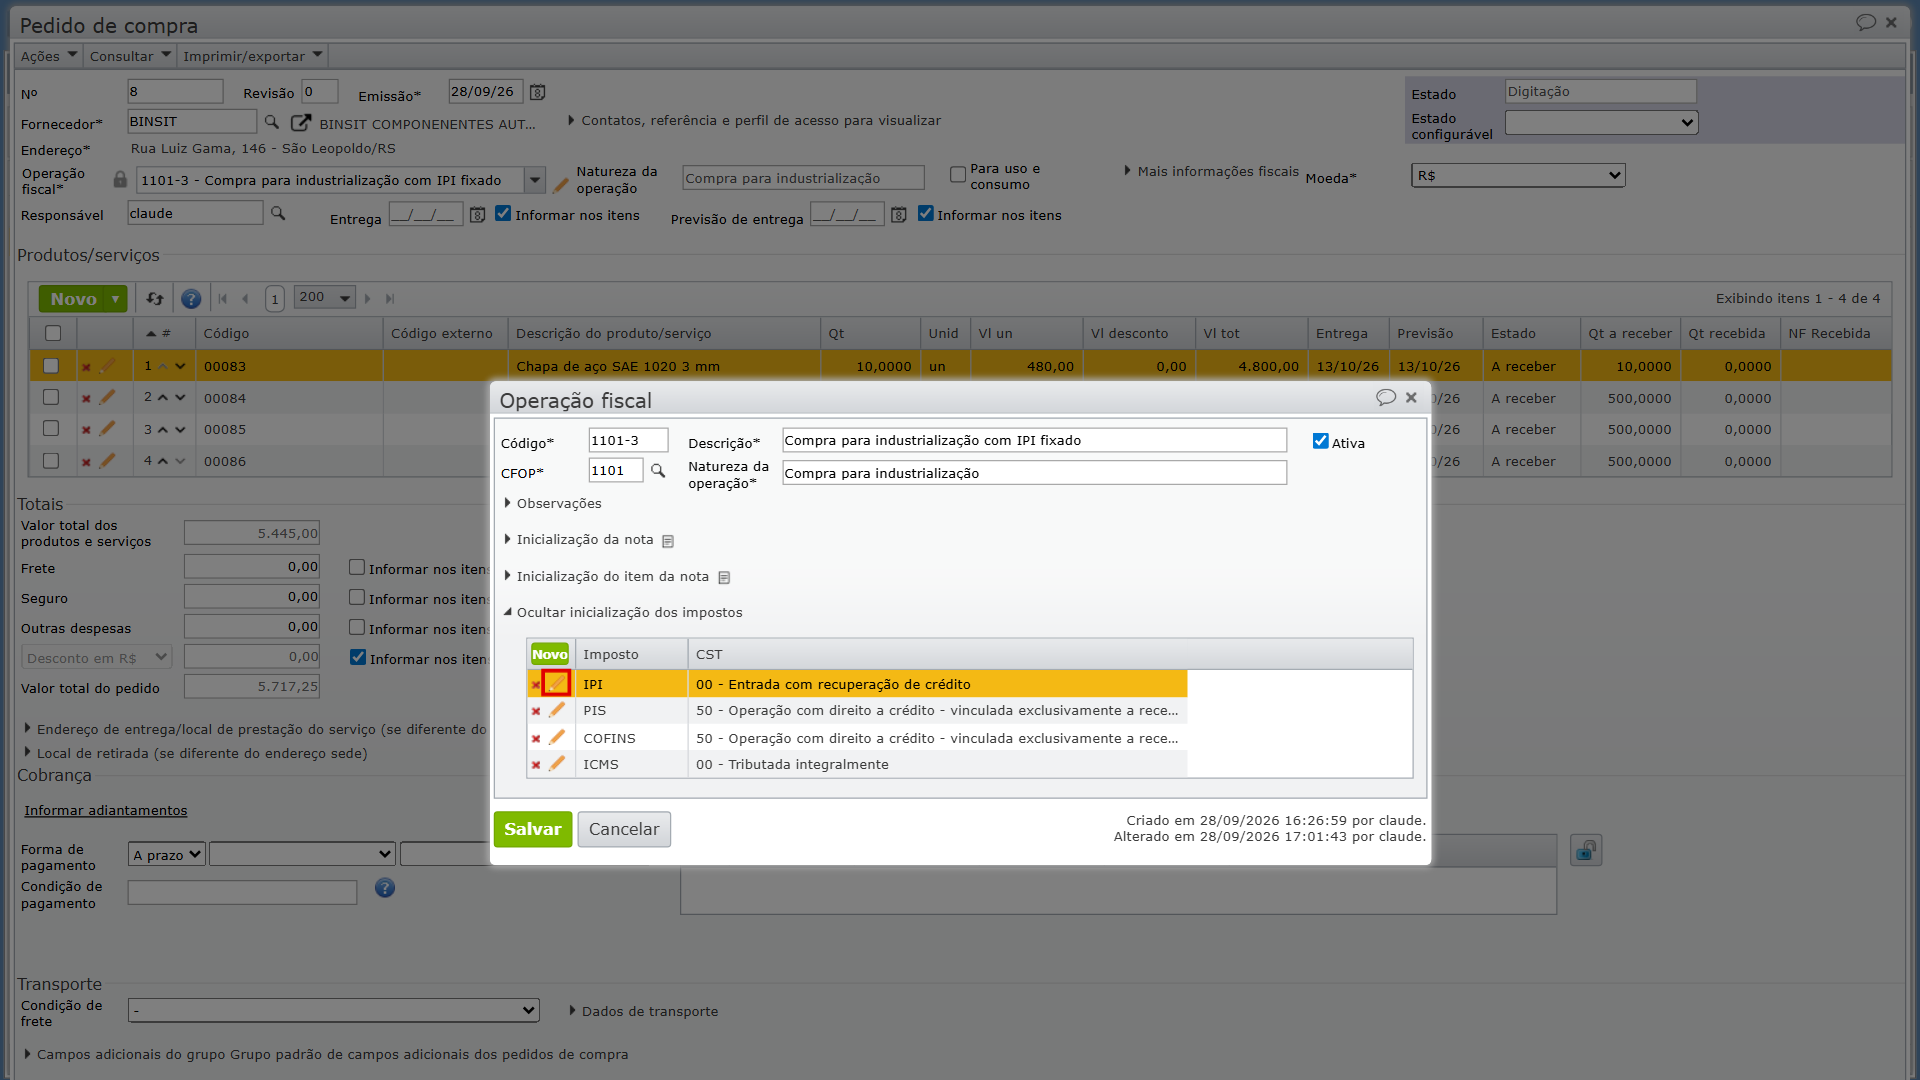The image size is (1920, 1080).
Task: Open Forma de pagamento A prazo dropdown
Action: pyautogui.click(x=167, y=855)
